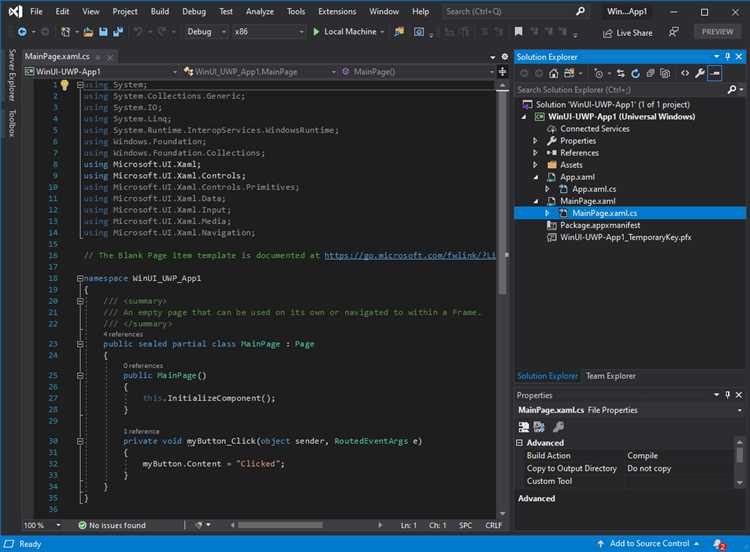Click the Show All Files icon
Image resolution: width=750 pixels, height=552 pixels.
(x=665, y=73)
